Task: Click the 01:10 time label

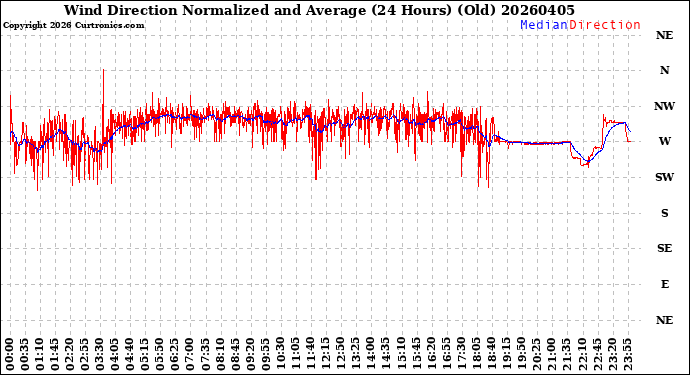Action: point(40,354)
